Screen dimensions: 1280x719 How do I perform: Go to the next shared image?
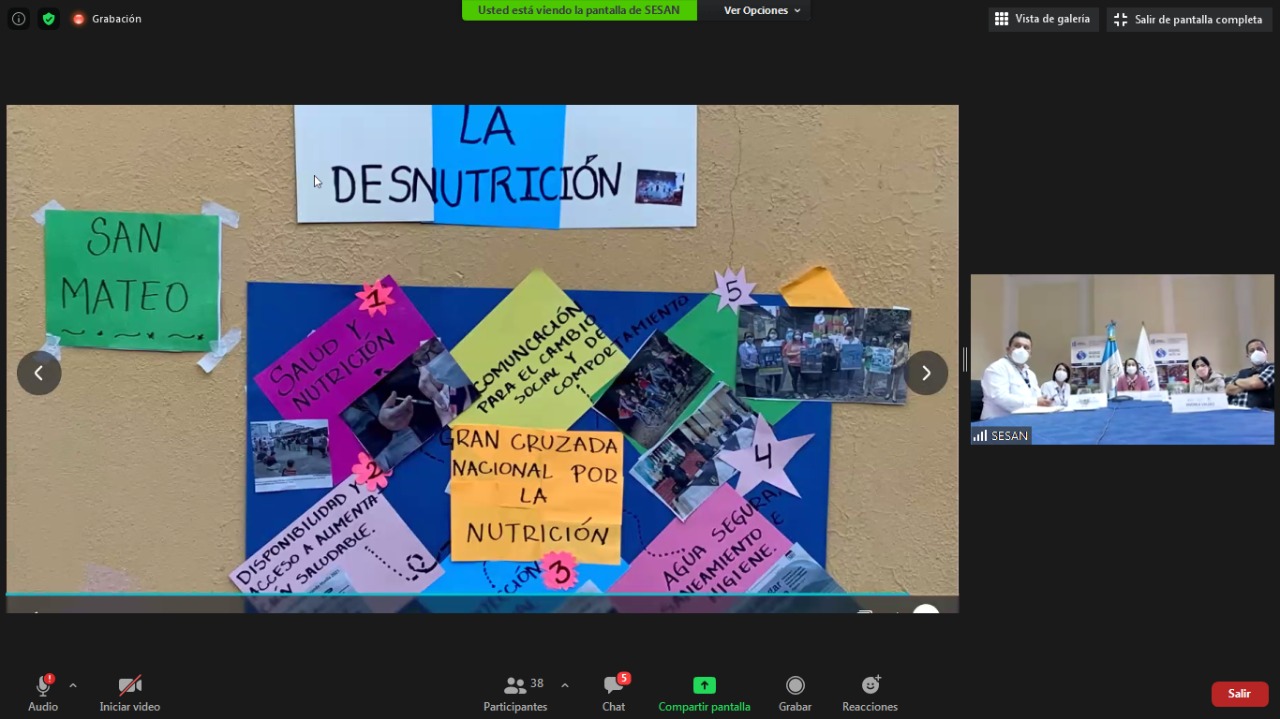click(926, 373)
